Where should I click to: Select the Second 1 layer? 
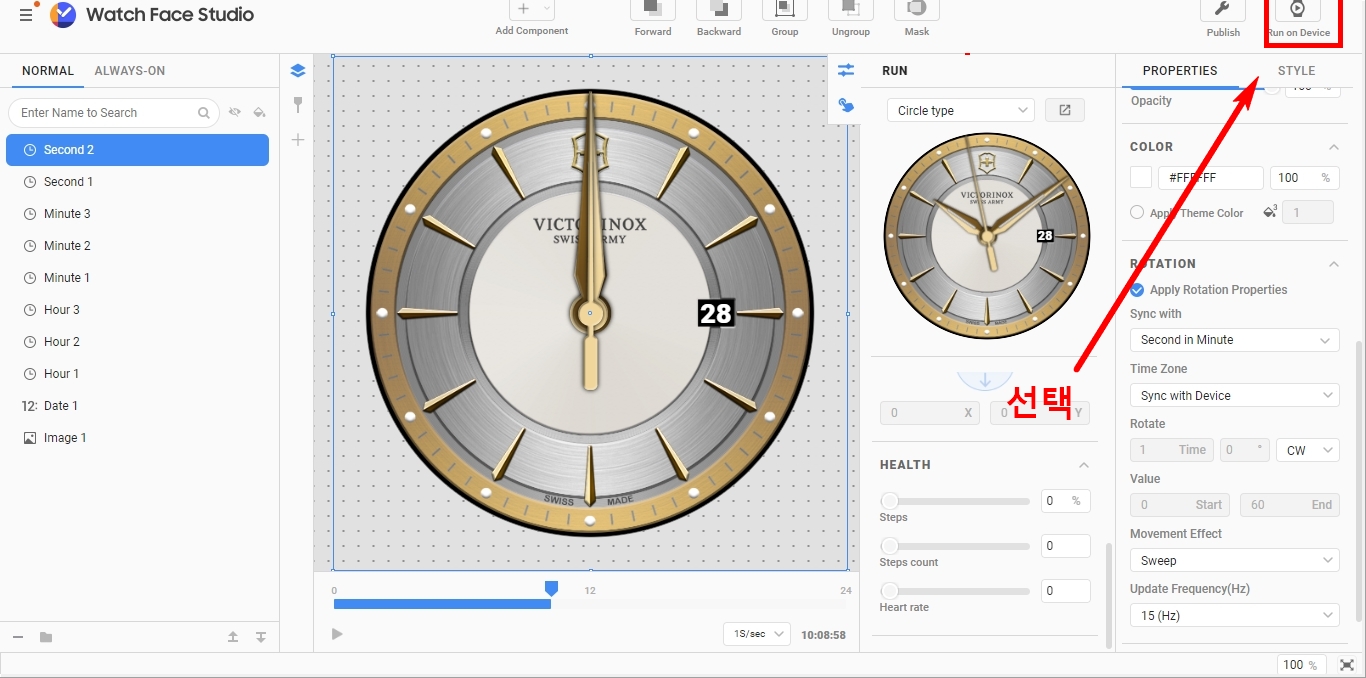[x=137, y=182]
